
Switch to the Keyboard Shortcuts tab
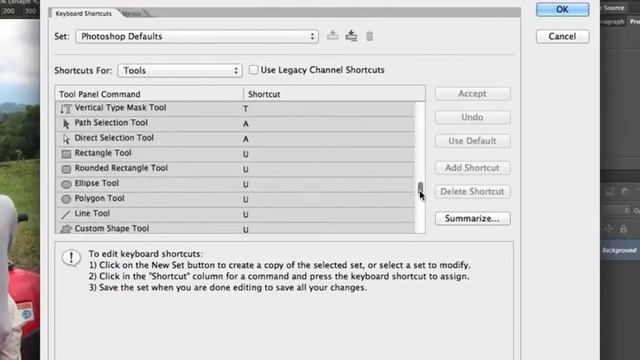[84, 13]
